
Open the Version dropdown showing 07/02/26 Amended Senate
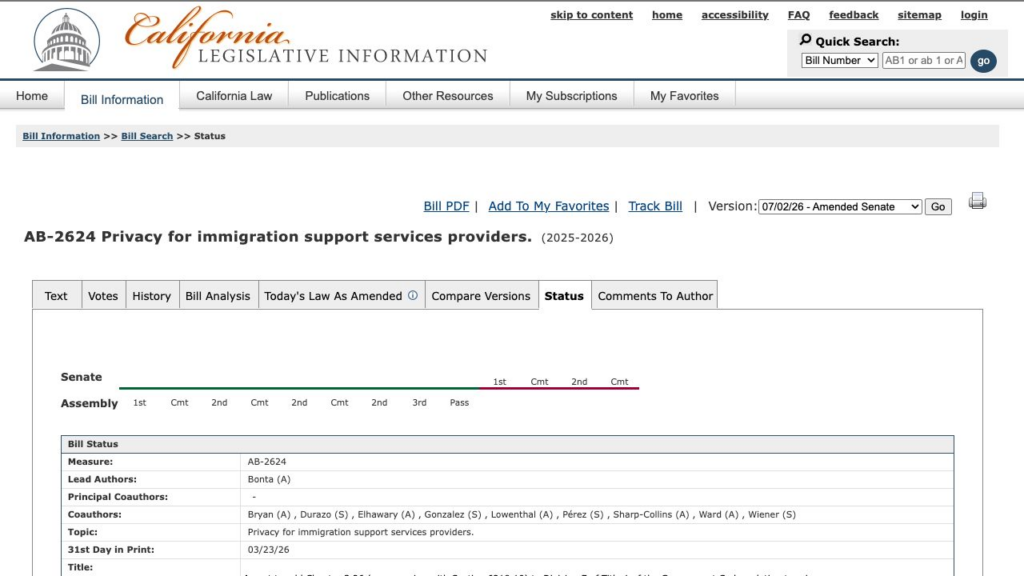pos(840,206)
